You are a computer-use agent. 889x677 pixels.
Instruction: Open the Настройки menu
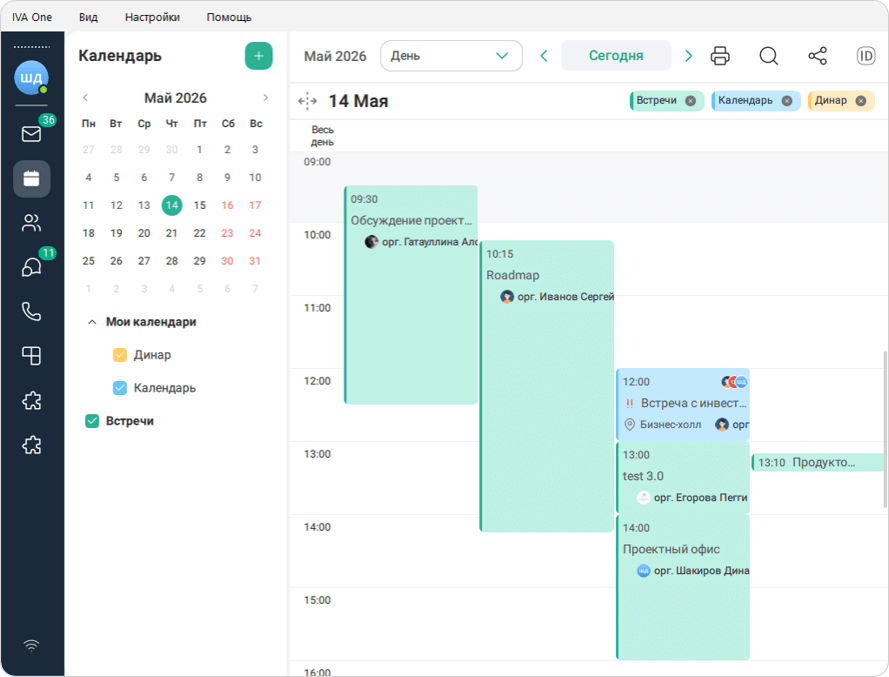point(152,17)
